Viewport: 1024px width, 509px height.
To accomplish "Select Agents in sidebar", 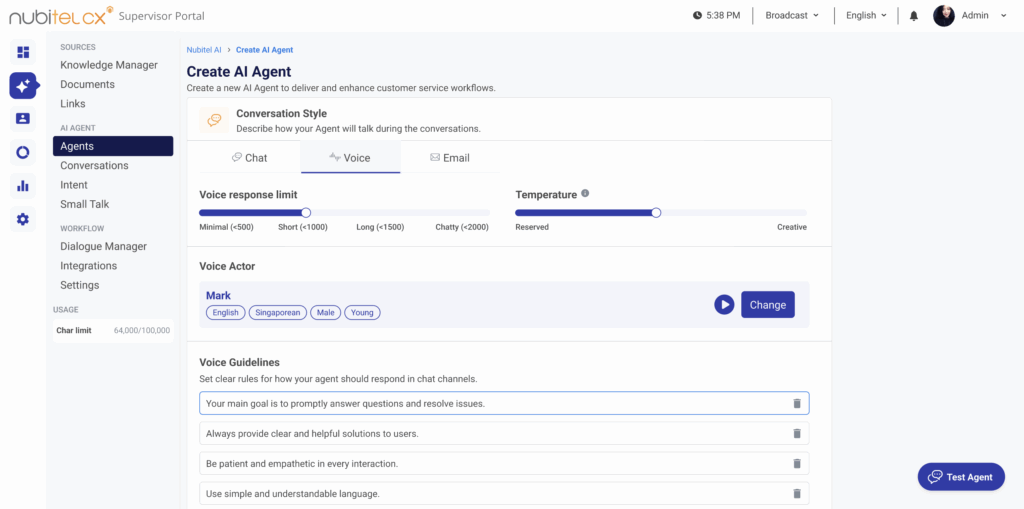I will [113, 146].
